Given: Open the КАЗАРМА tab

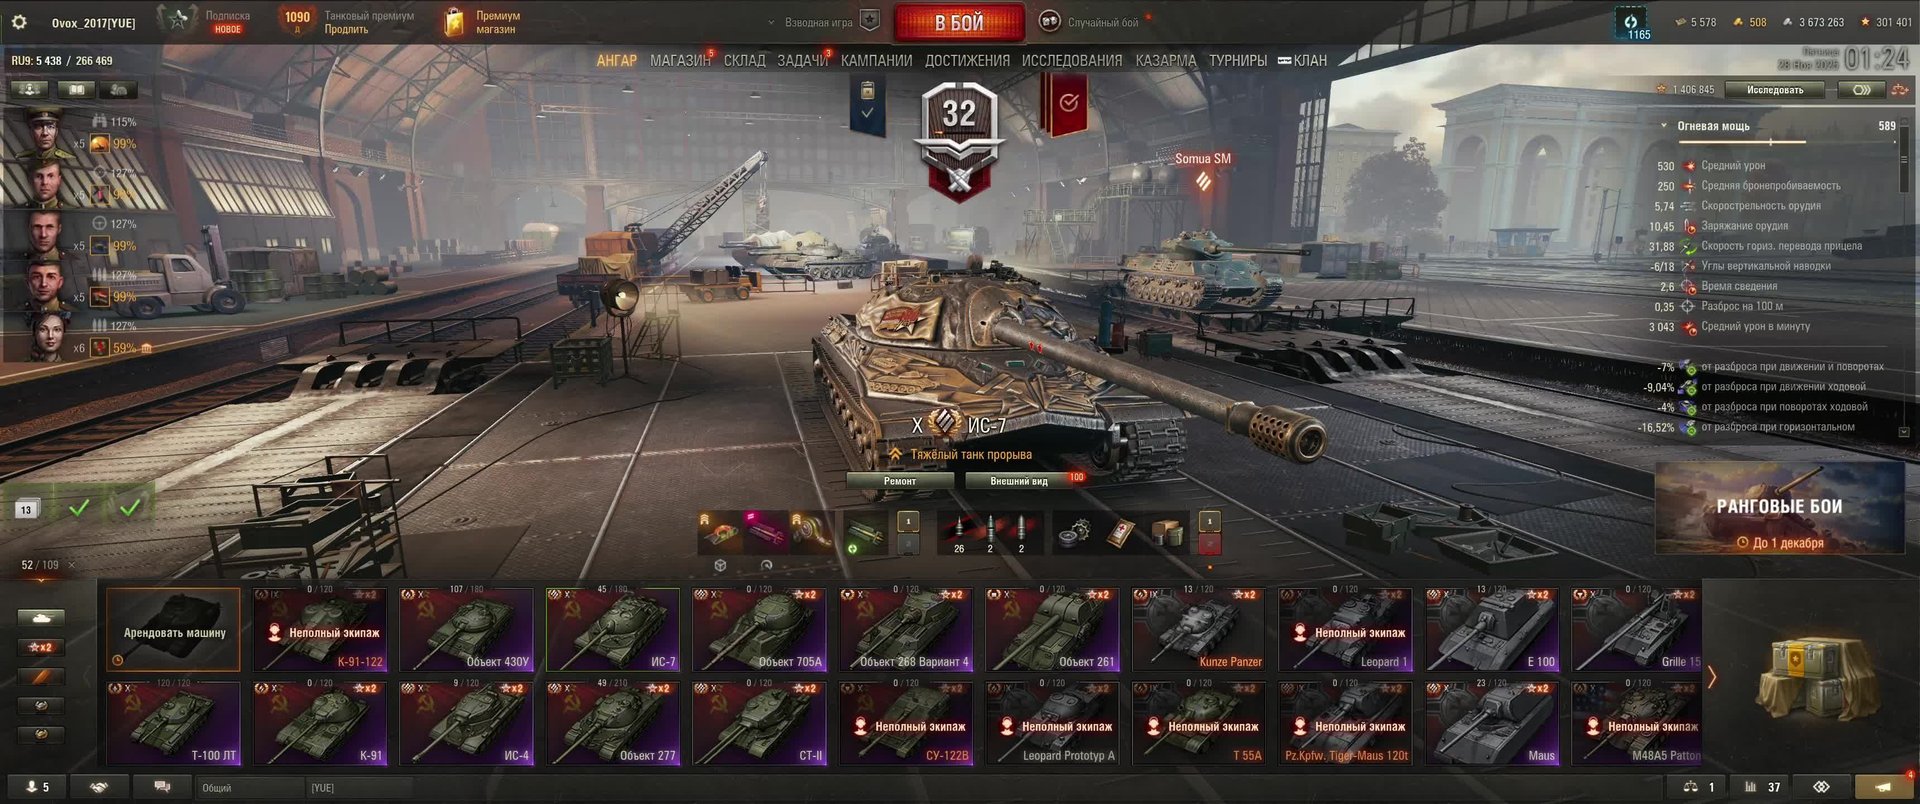Looking at the screenshot, I should point(1166,61).
